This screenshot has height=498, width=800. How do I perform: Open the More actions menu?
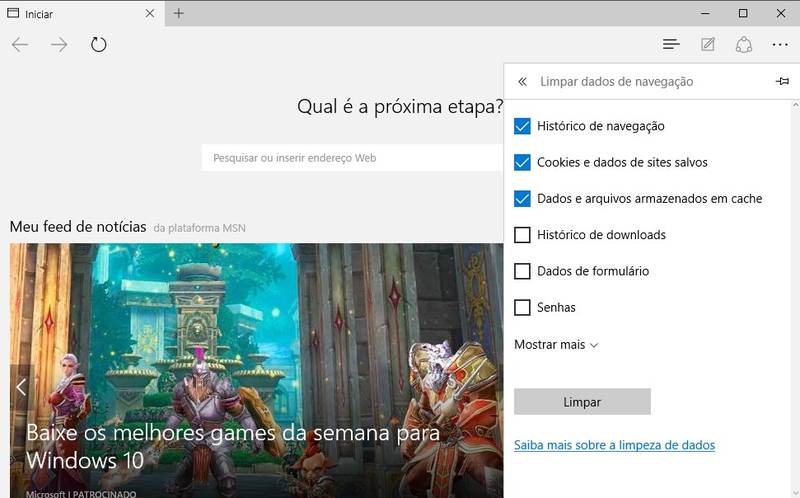[x=780, y=45]
